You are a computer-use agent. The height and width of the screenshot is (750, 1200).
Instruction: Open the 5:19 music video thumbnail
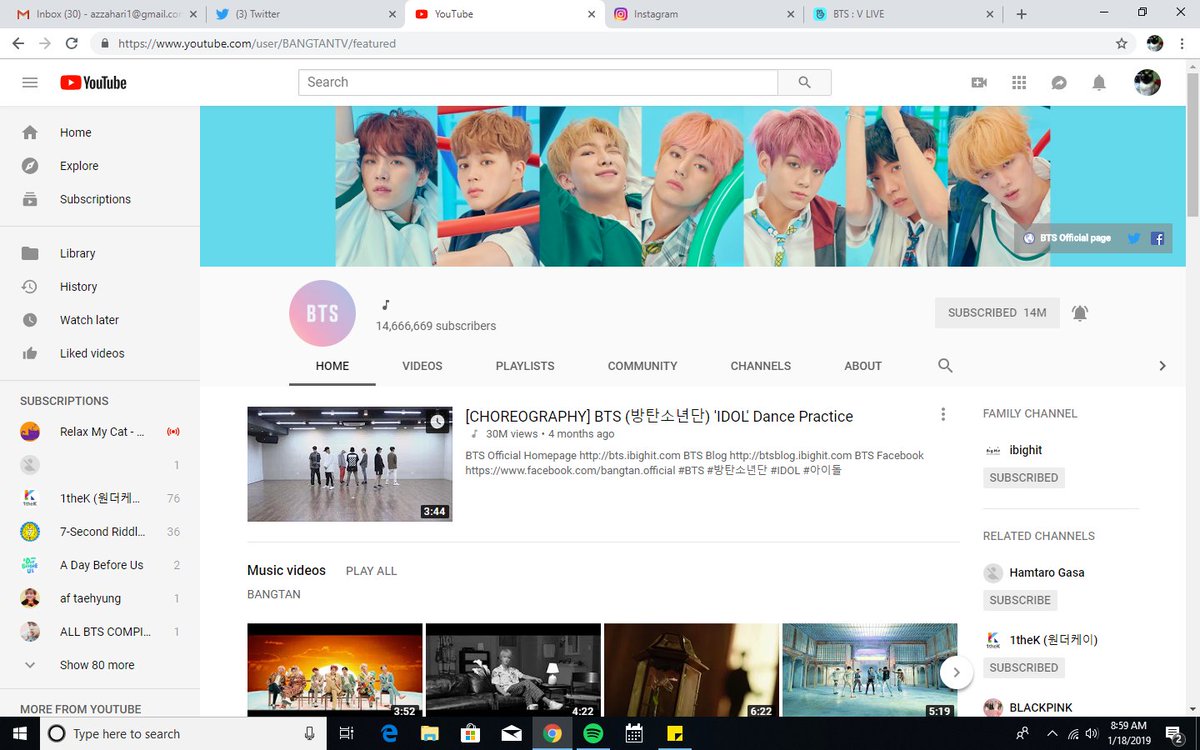coord(869,670)
